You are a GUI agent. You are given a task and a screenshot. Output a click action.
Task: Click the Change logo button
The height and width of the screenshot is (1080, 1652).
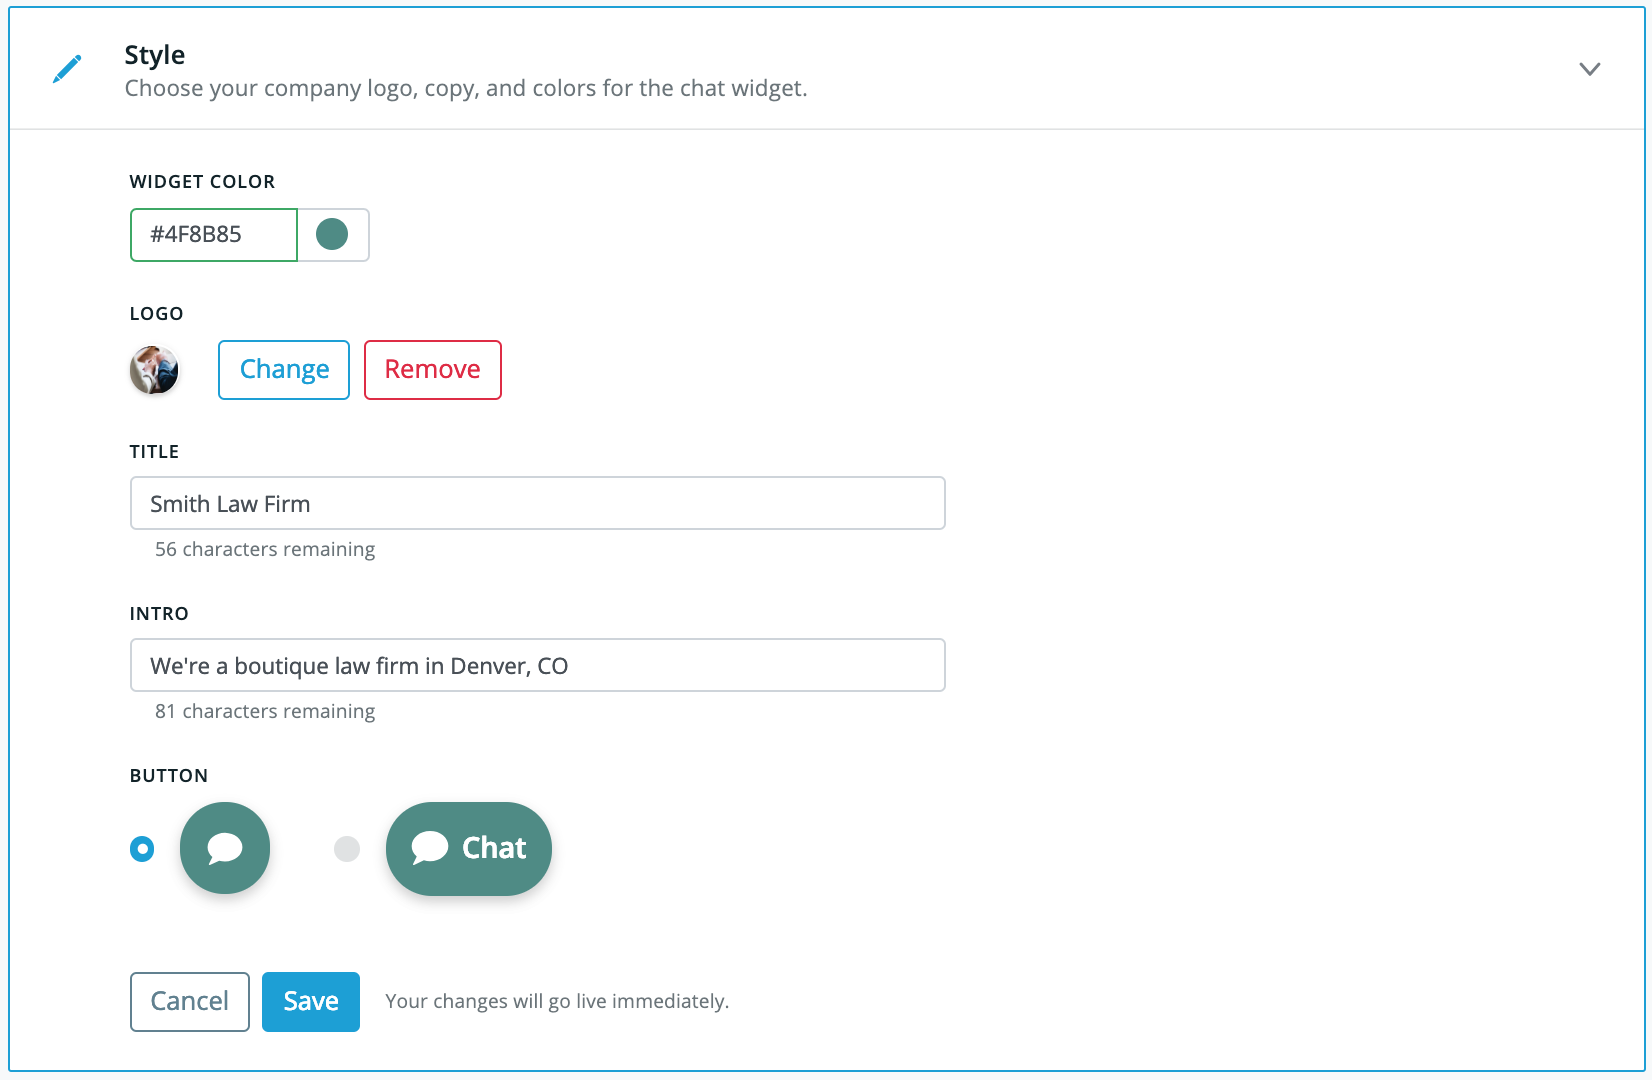pos(284,370)
